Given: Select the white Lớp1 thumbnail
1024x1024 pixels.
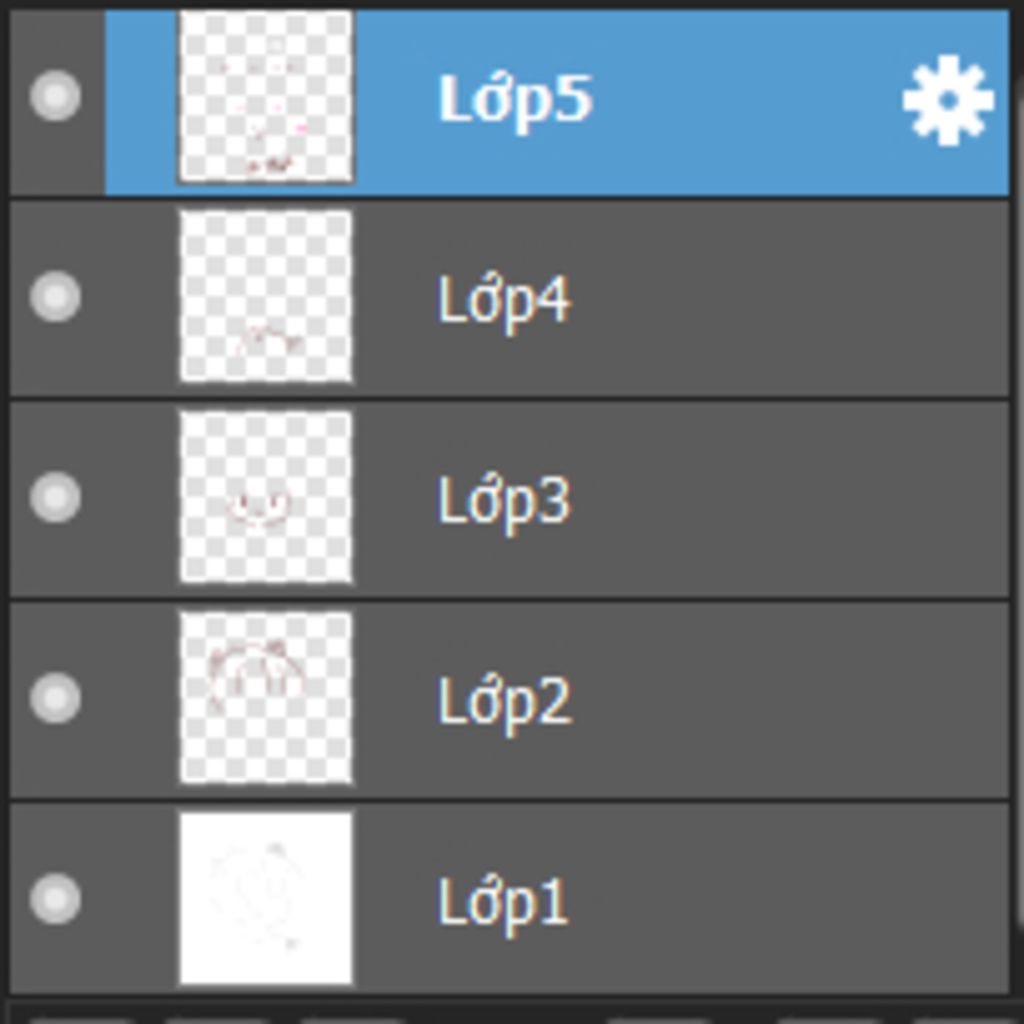Looking at the screenshot, I should [266, 898].
